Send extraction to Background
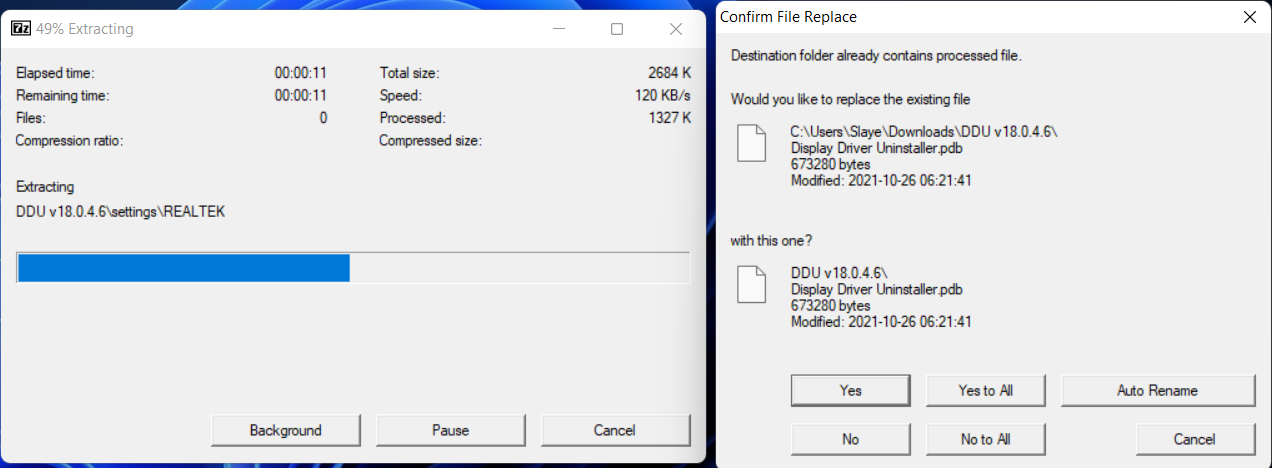1272x468 pixels. click(285, 430)
